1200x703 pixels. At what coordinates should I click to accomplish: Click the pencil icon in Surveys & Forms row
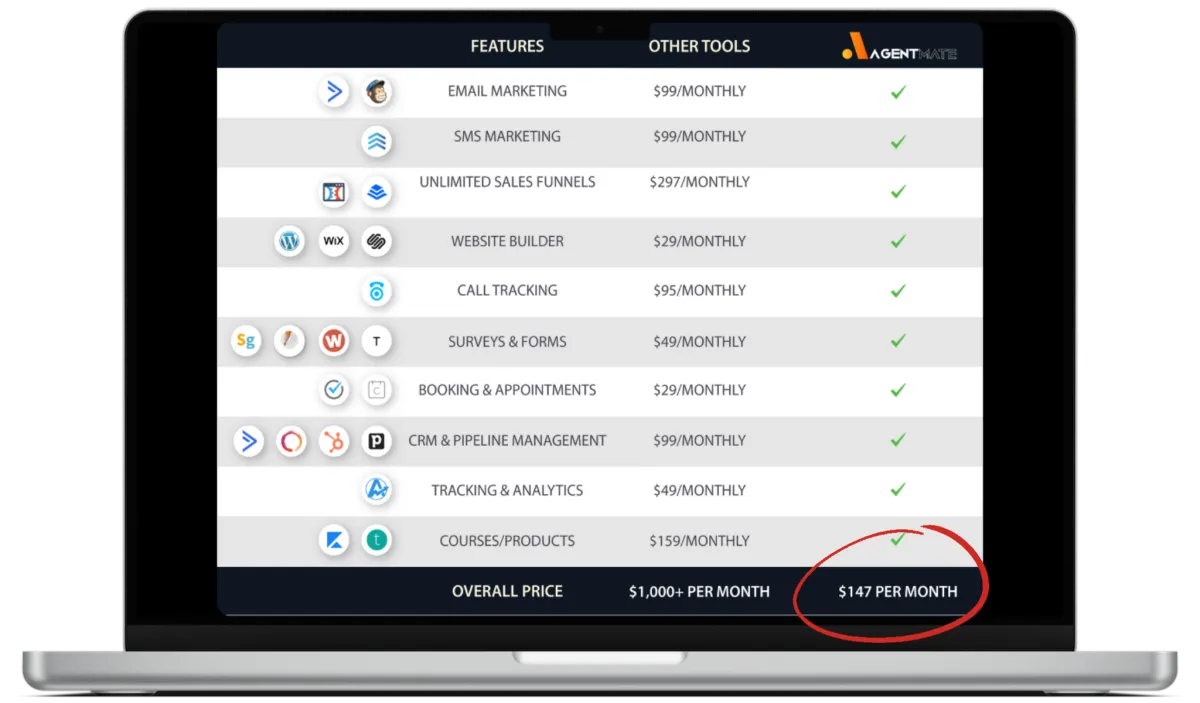(290, 341)
